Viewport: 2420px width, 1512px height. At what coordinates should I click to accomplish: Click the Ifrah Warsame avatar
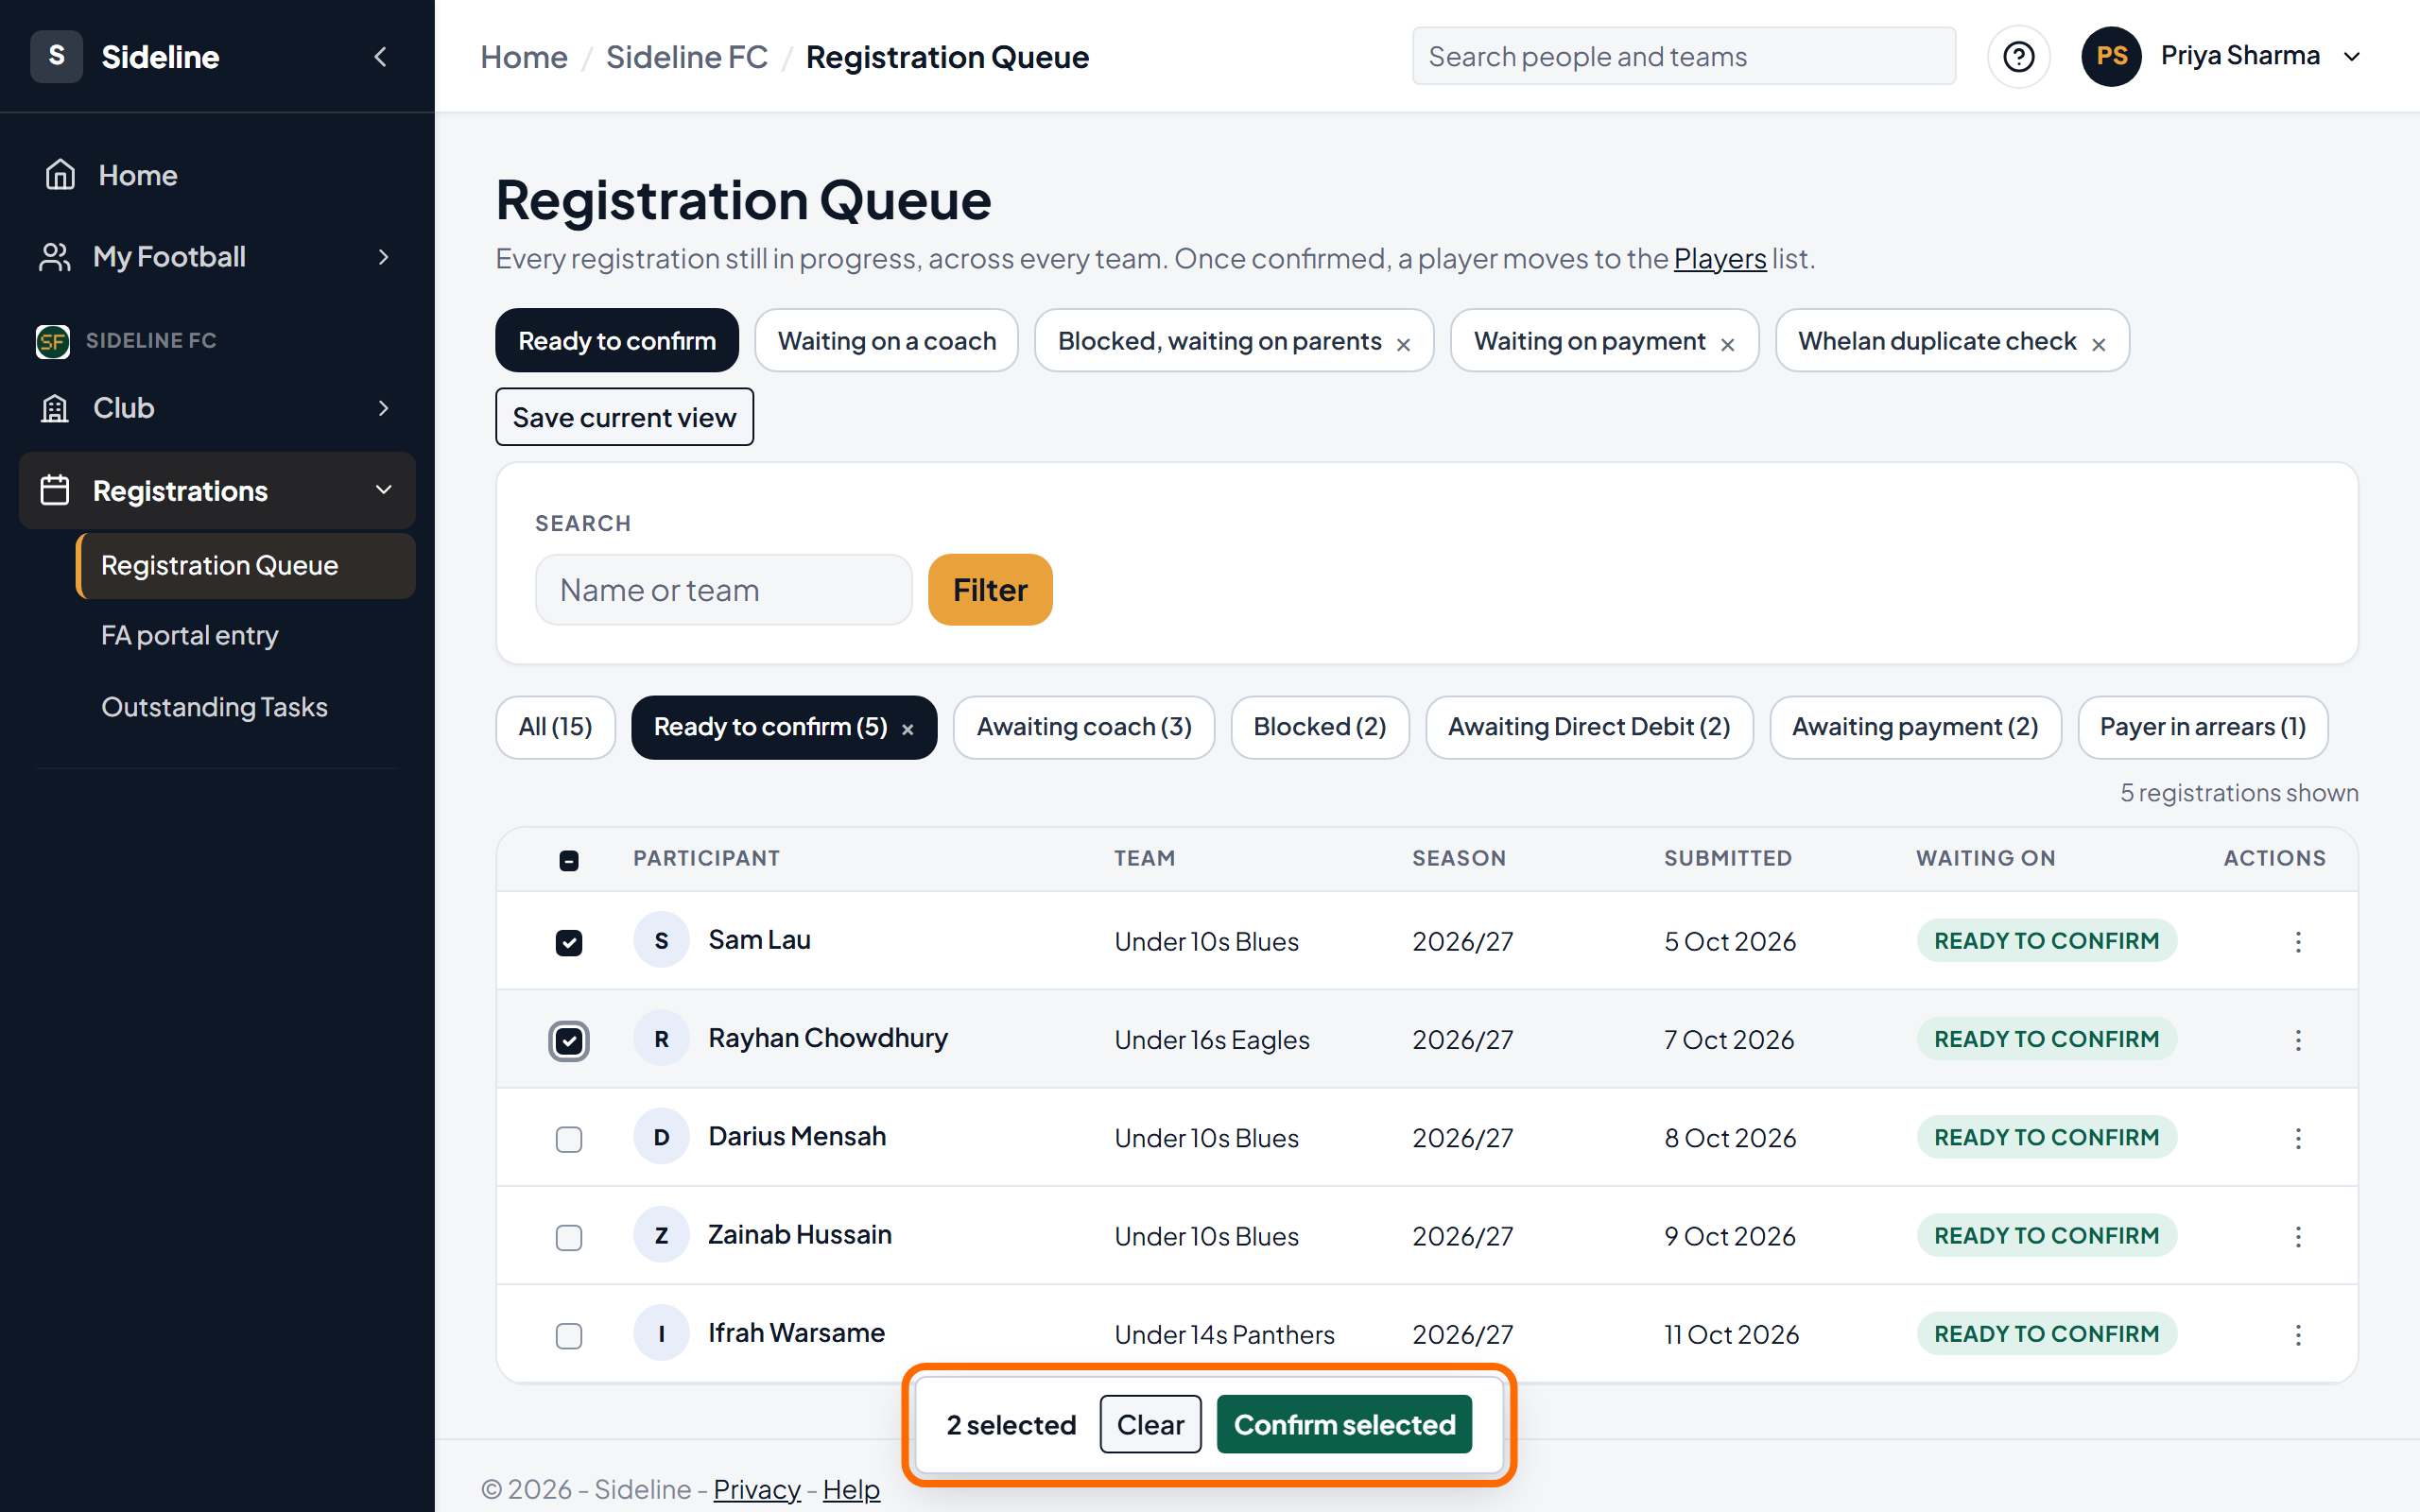click(661, 1333)
